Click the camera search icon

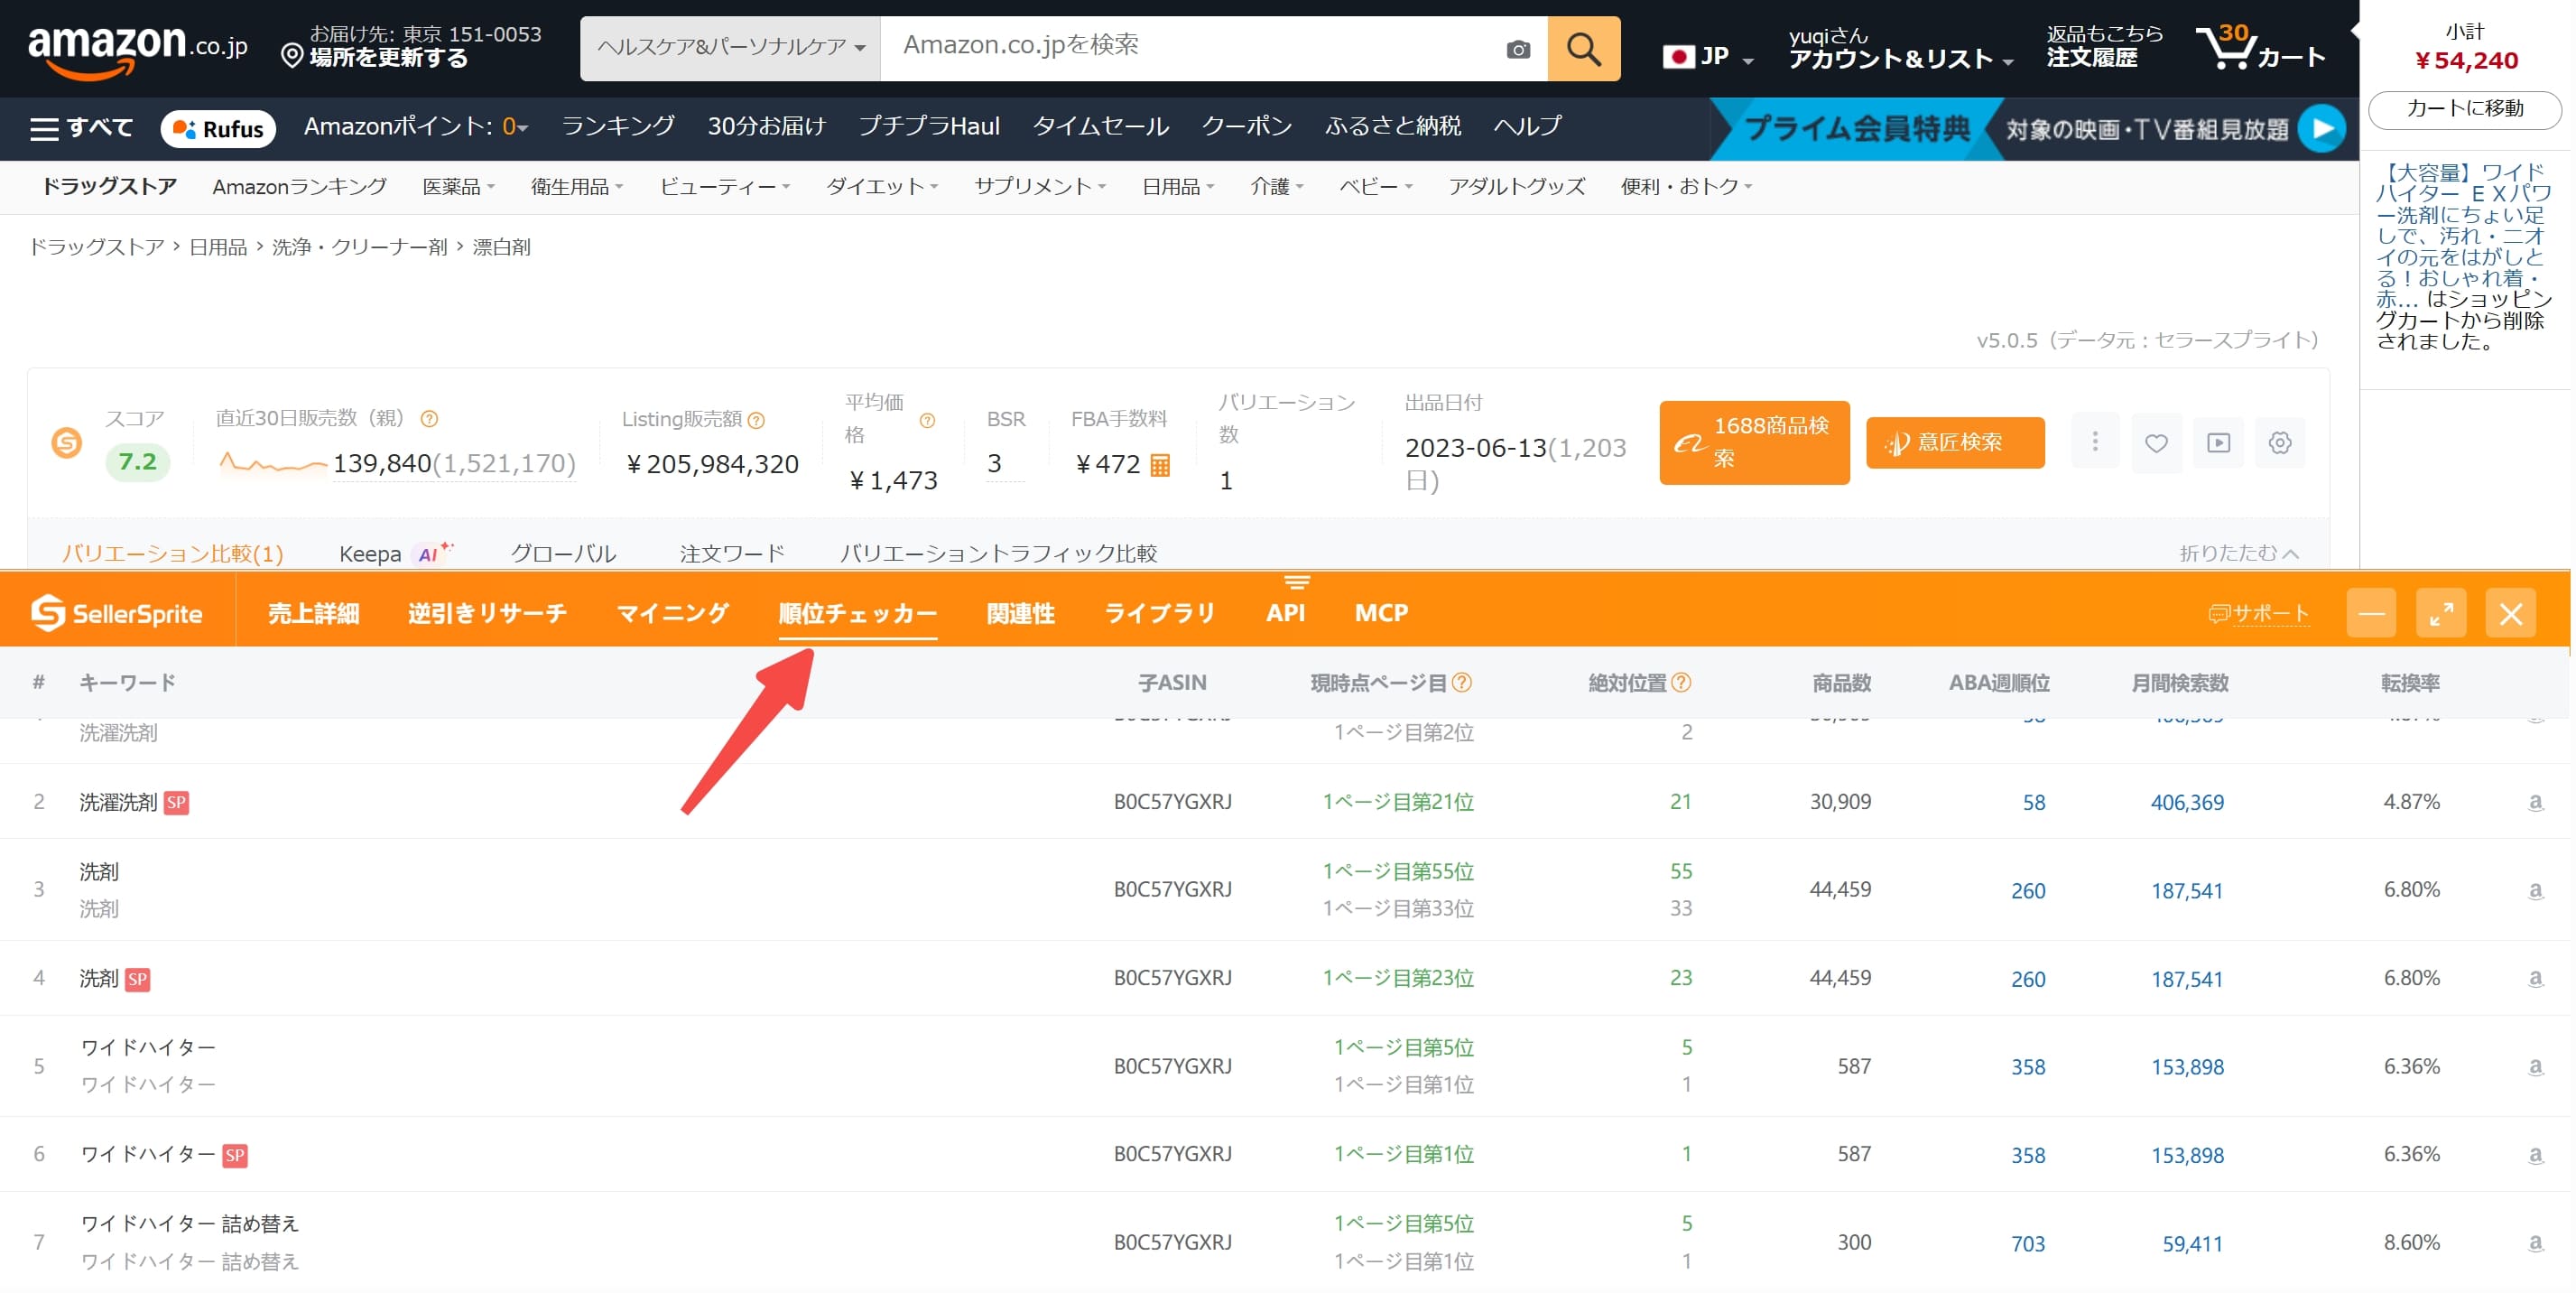click(1520, 49)
